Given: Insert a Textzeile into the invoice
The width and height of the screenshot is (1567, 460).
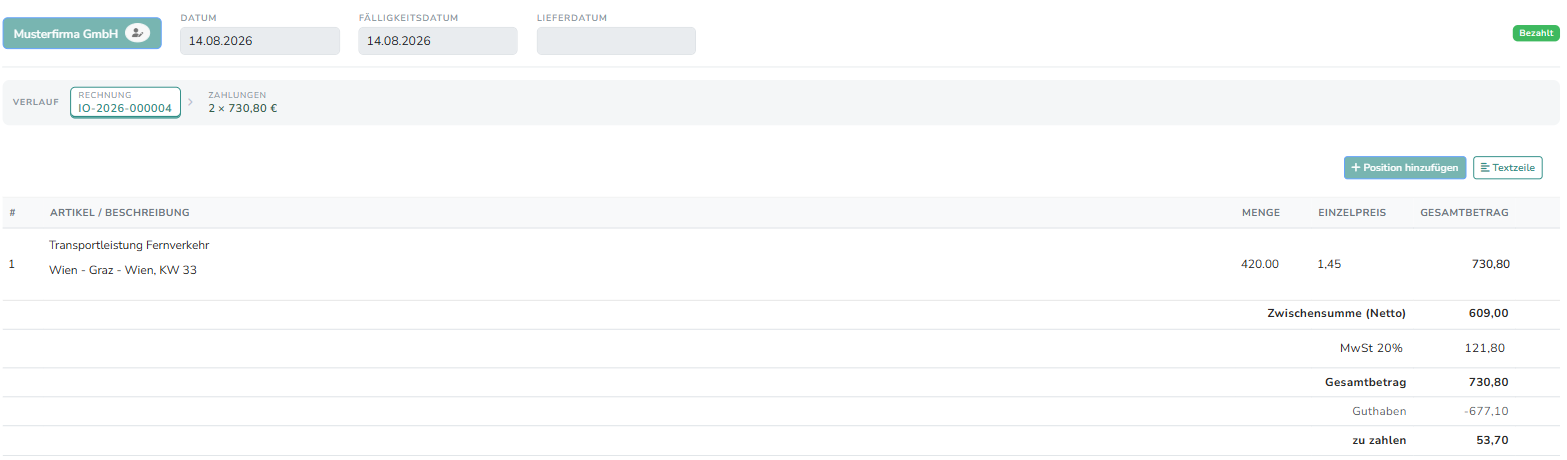Looking at the screenshot, I should [x=1508, y=168].
